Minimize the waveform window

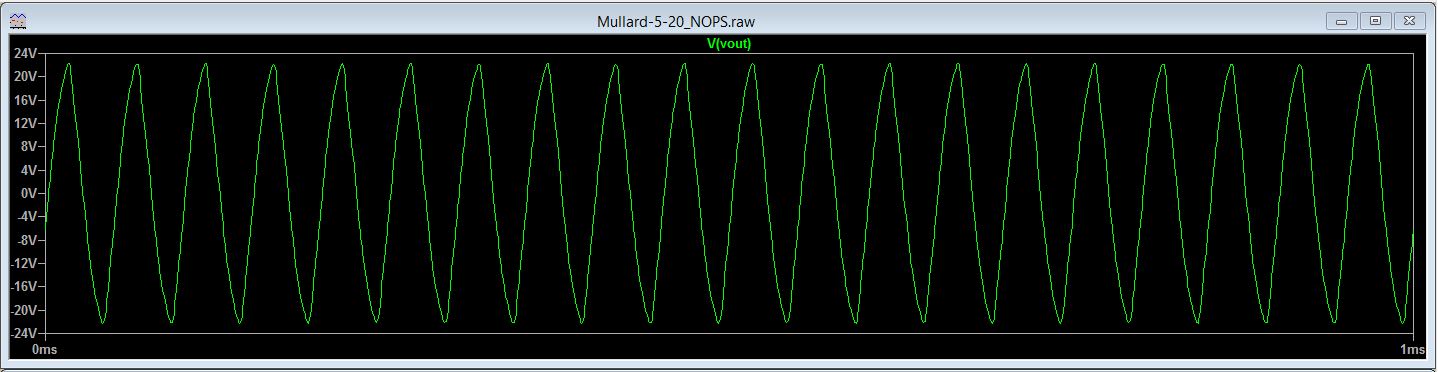point(1341,20)
